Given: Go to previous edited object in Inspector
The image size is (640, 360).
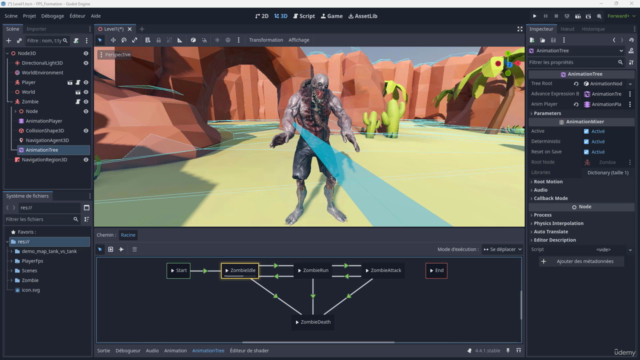Looking at the screenshot, I should click(x=613, y=40).
